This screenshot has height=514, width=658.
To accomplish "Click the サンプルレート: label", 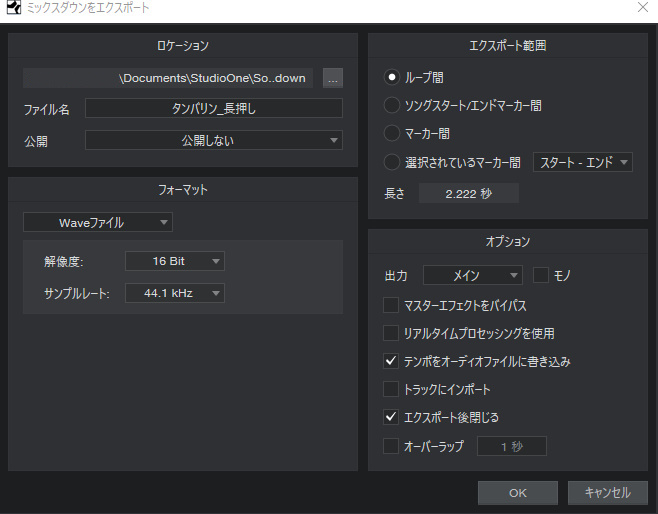I will (x=76, y=293).
